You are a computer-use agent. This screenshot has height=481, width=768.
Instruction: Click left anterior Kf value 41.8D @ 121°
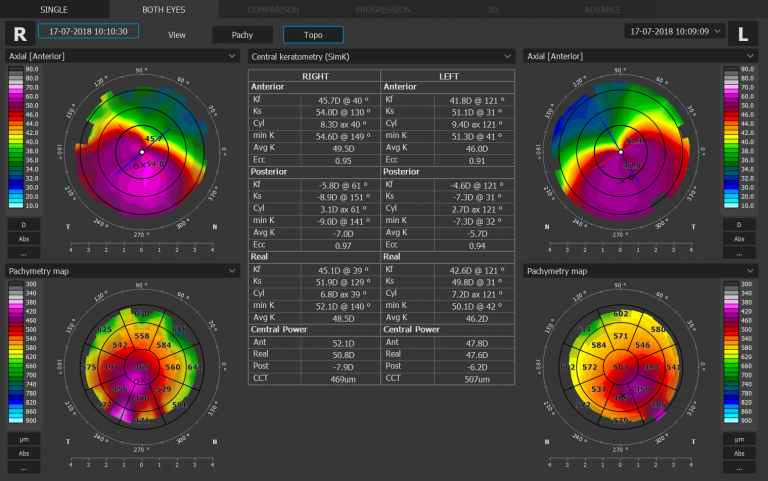[x=476, y=100]
